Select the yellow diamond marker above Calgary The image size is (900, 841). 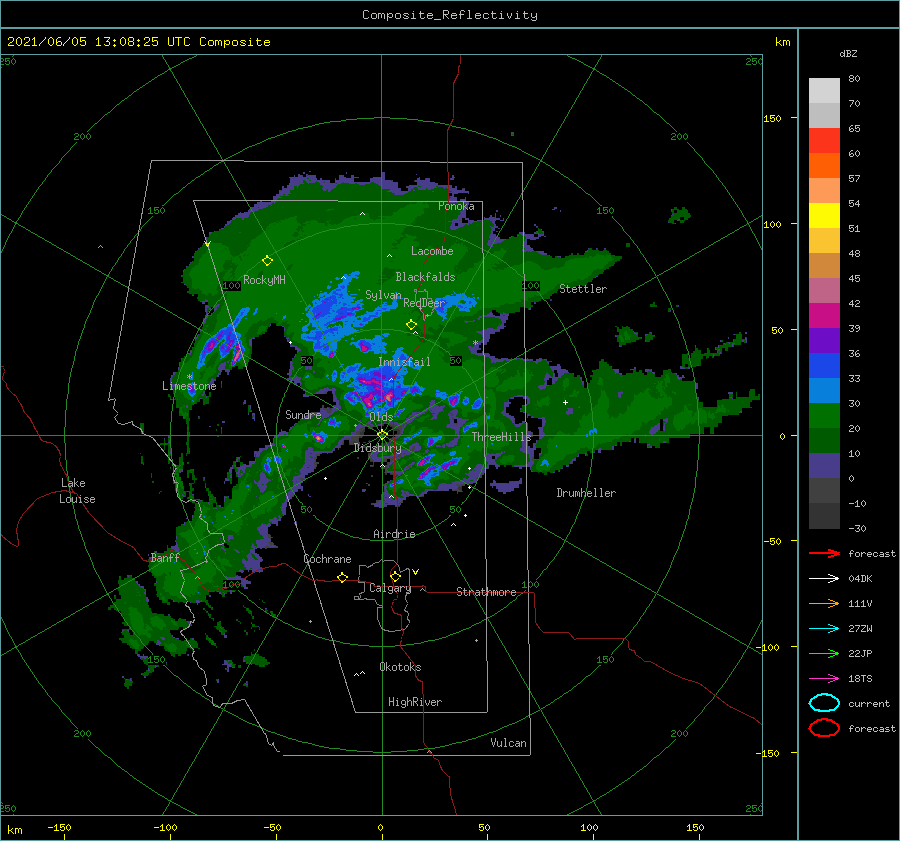tap(395, 576)
